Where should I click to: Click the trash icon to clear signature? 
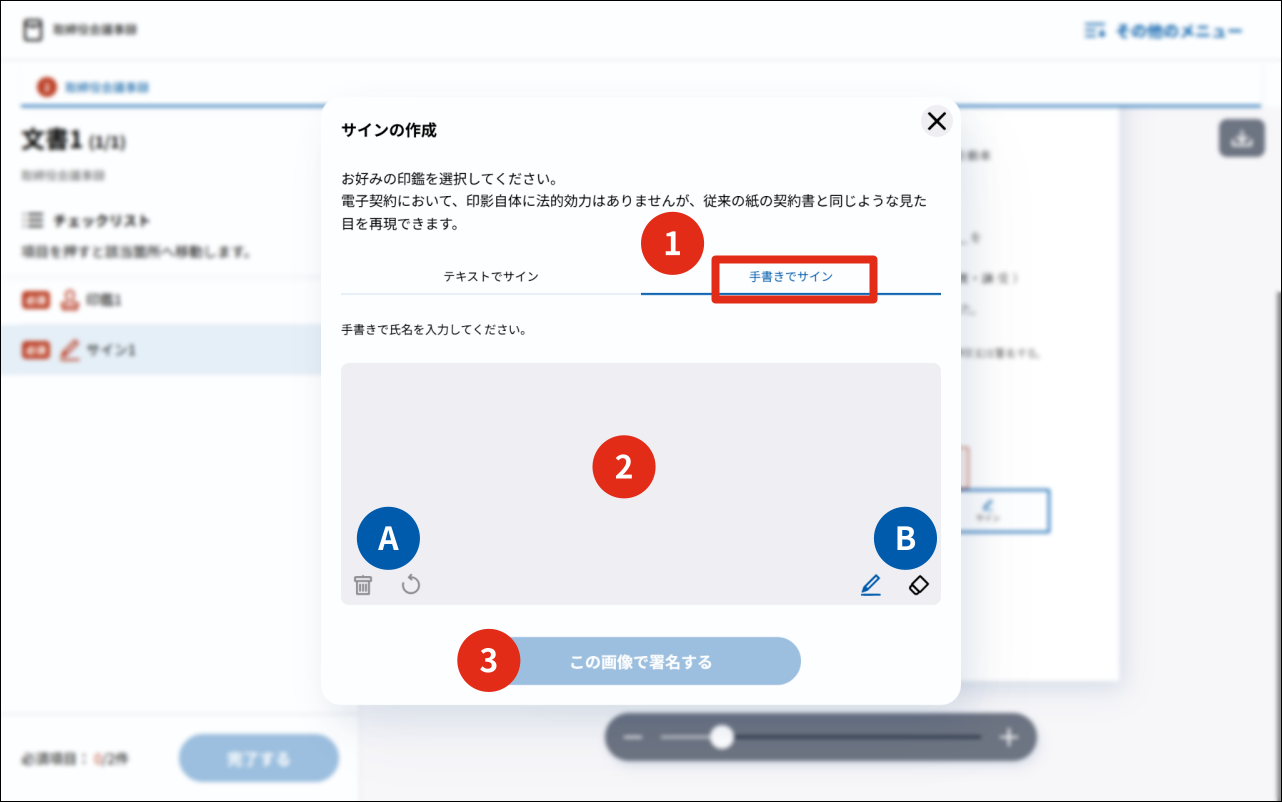(363, 586)
